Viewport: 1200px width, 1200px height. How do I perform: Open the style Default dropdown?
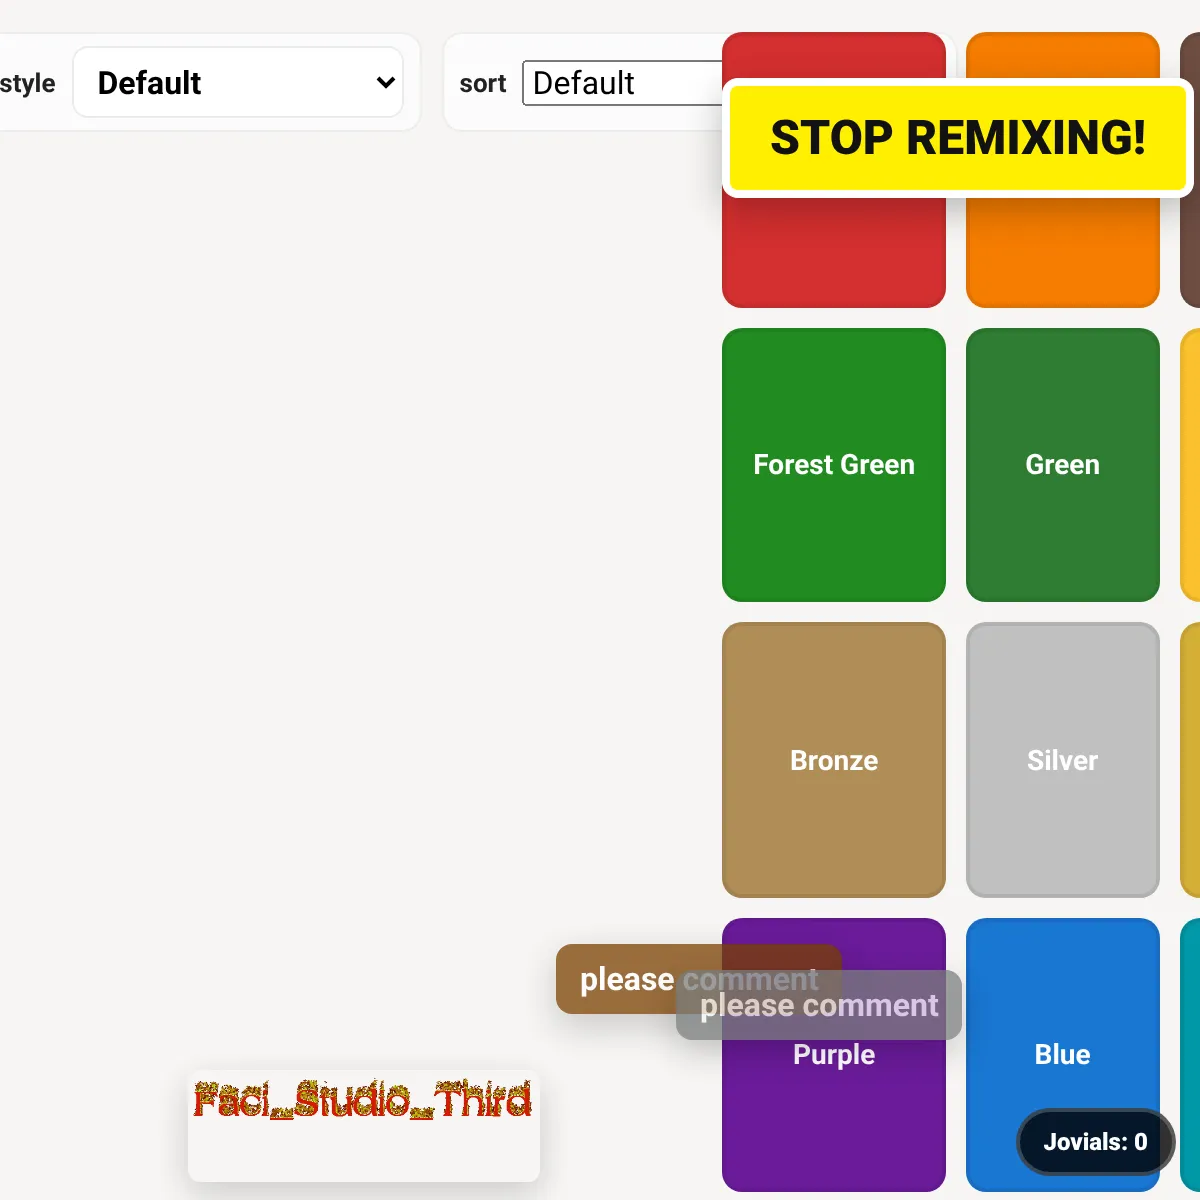pyautogui.click(x=238, y=83)
